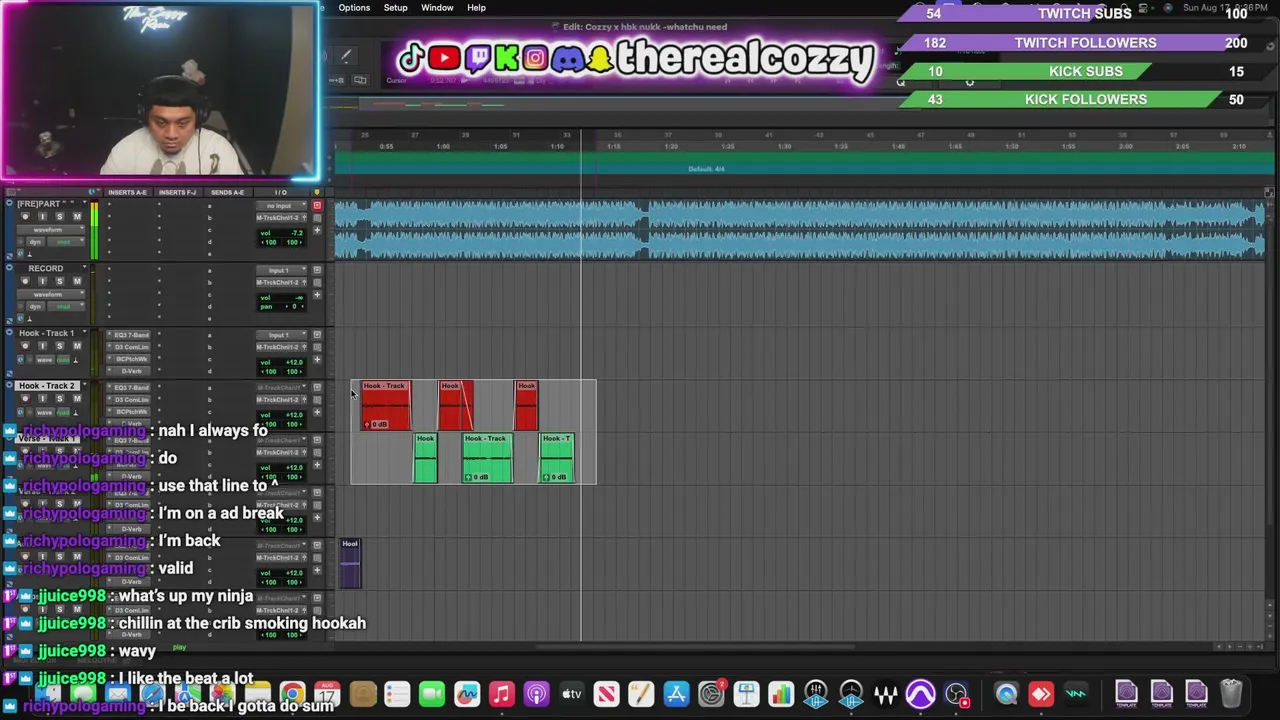
Task: Open Numbers from the dock
Action: point(781,693)
